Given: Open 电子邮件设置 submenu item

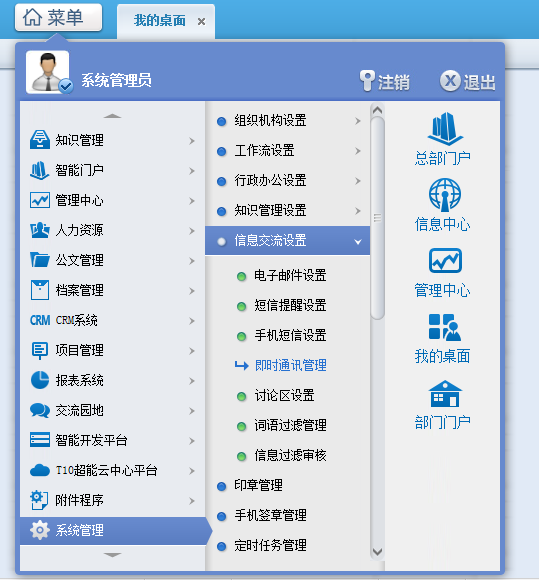Looking at the screenshot, I should tap(290, 275).
